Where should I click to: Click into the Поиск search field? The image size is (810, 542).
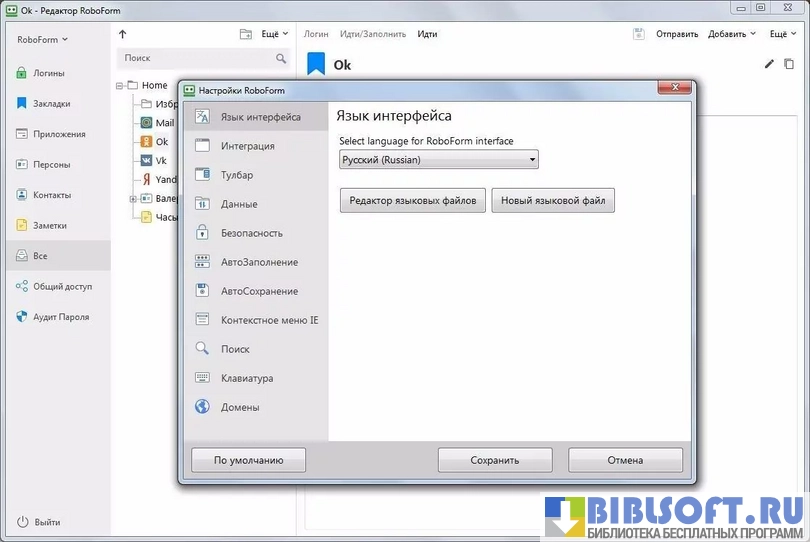pyautogui.click(x=195, y=59)
